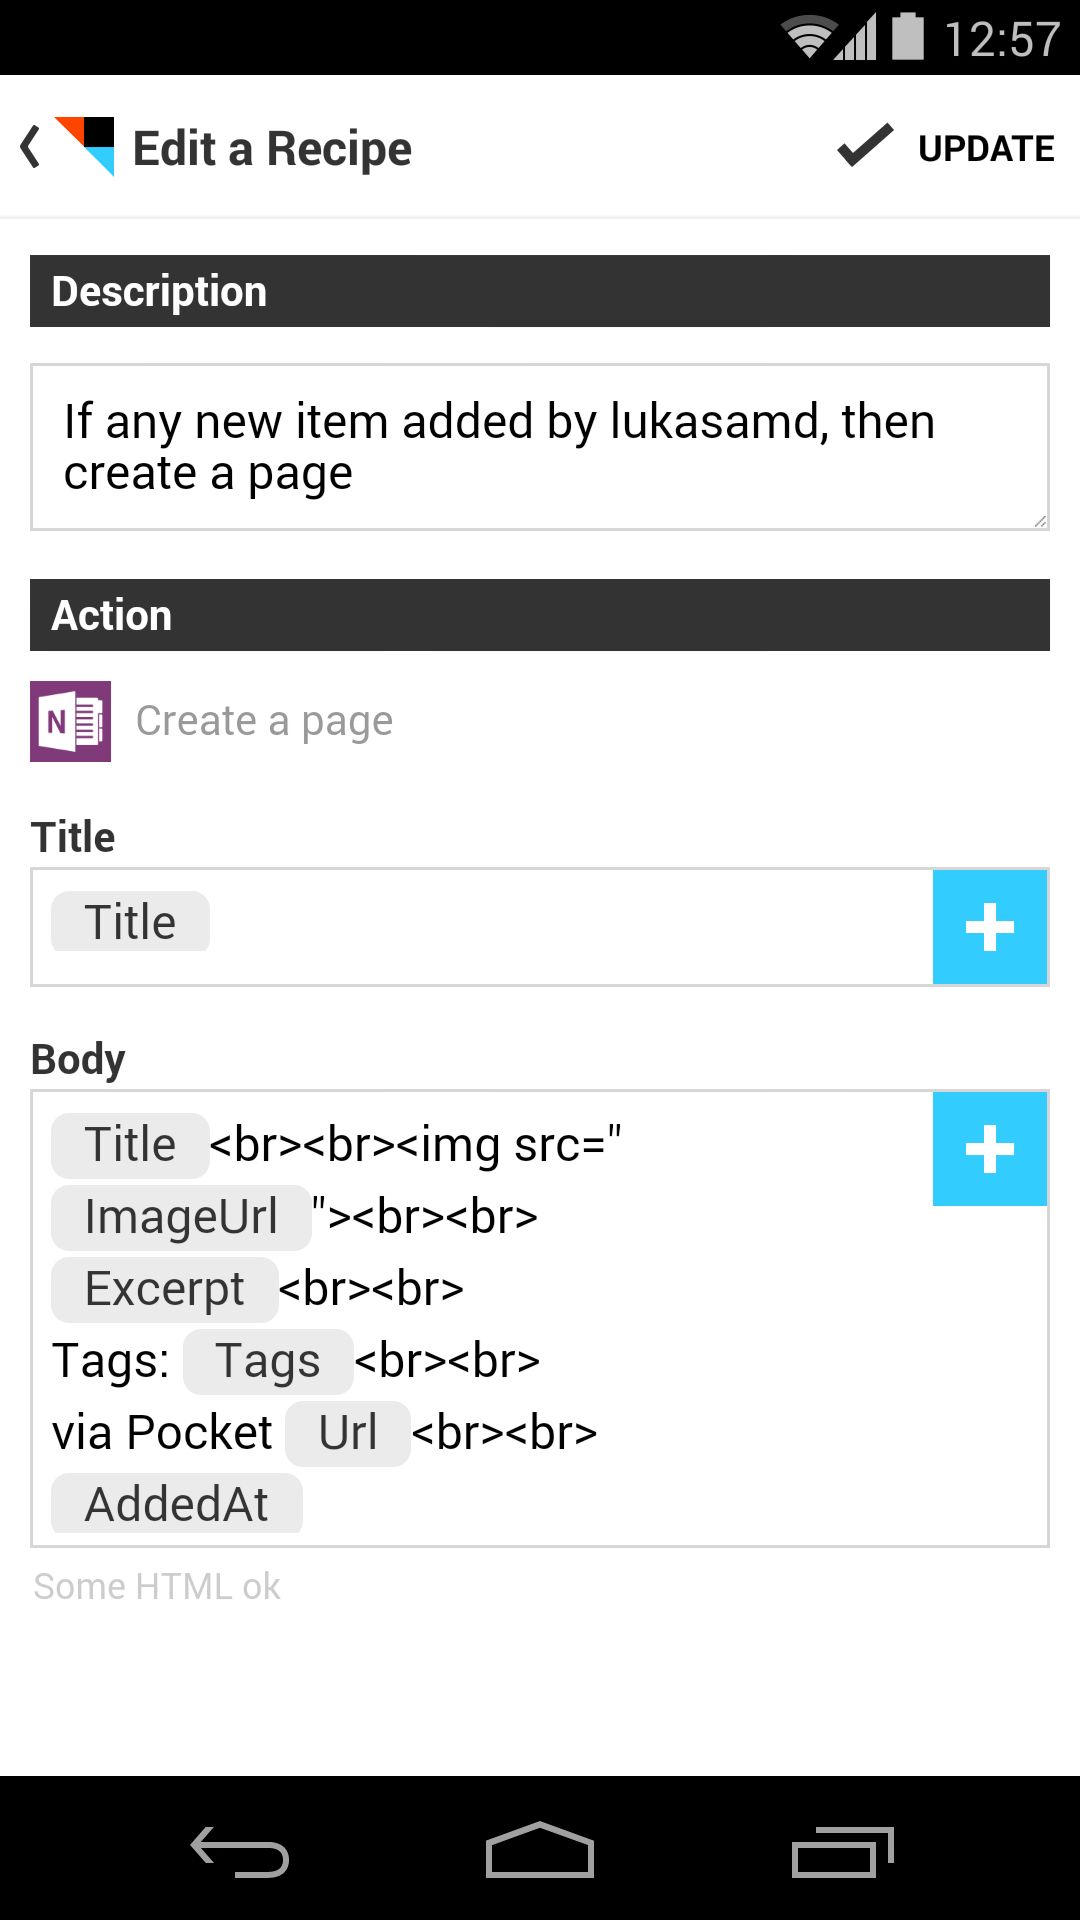This screenshot has width=1080, height=1920.
Task: Click the OneNote action icon
Action: (x=70, y=721)
